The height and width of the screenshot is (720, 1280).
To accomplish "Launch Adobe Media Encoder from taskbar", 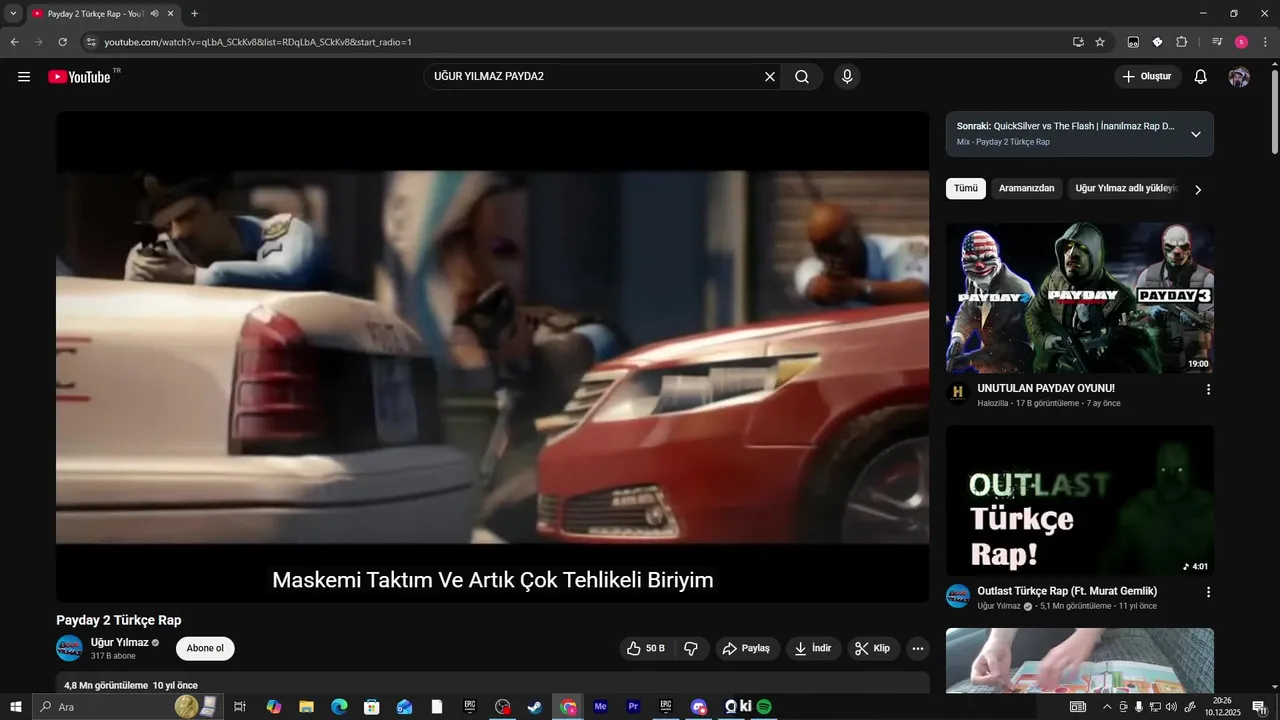I will pyautogui.click(x=600, y=707).
